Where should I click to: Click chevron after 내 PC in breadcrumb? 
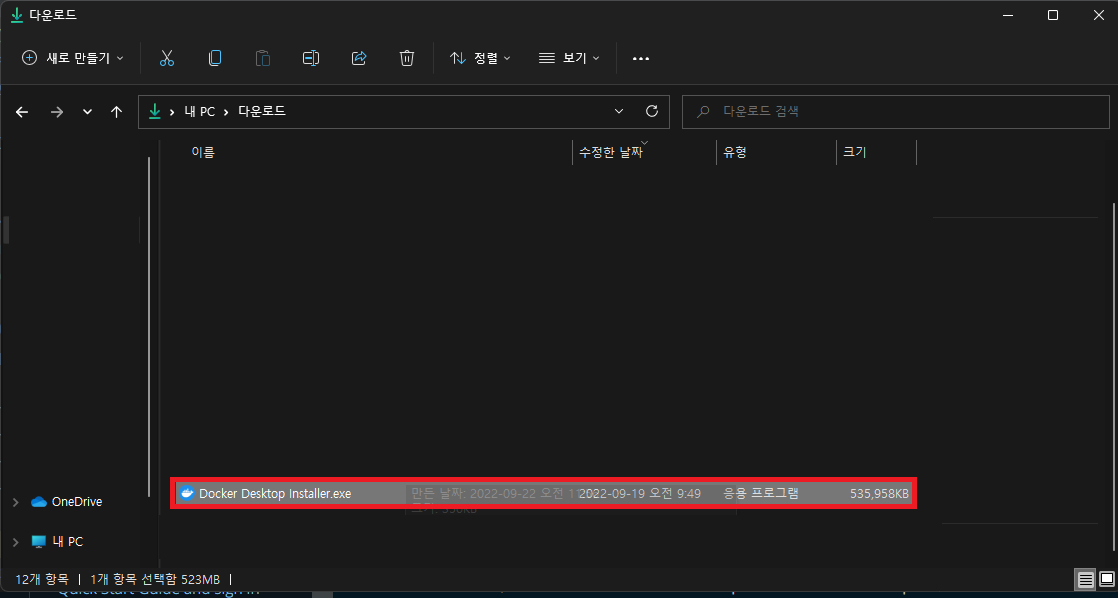[x=227, y=112]
